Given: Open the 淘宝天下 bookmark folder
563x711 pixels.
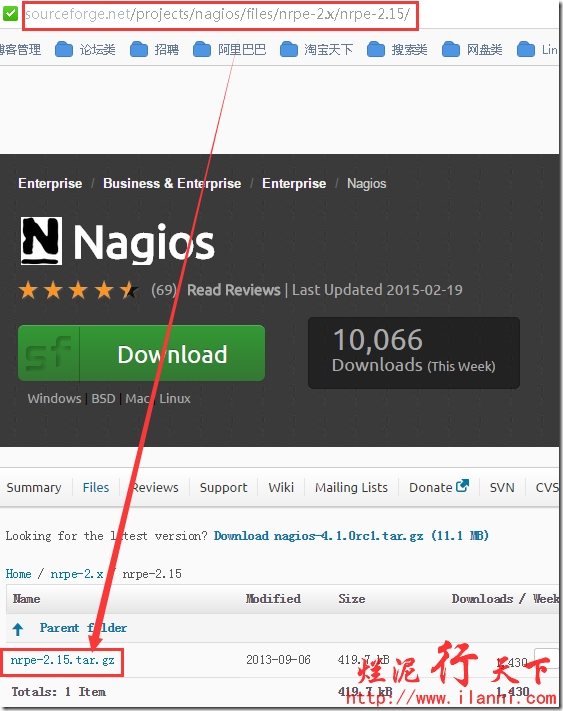Looking at the screenshot, I should point(316,49).
